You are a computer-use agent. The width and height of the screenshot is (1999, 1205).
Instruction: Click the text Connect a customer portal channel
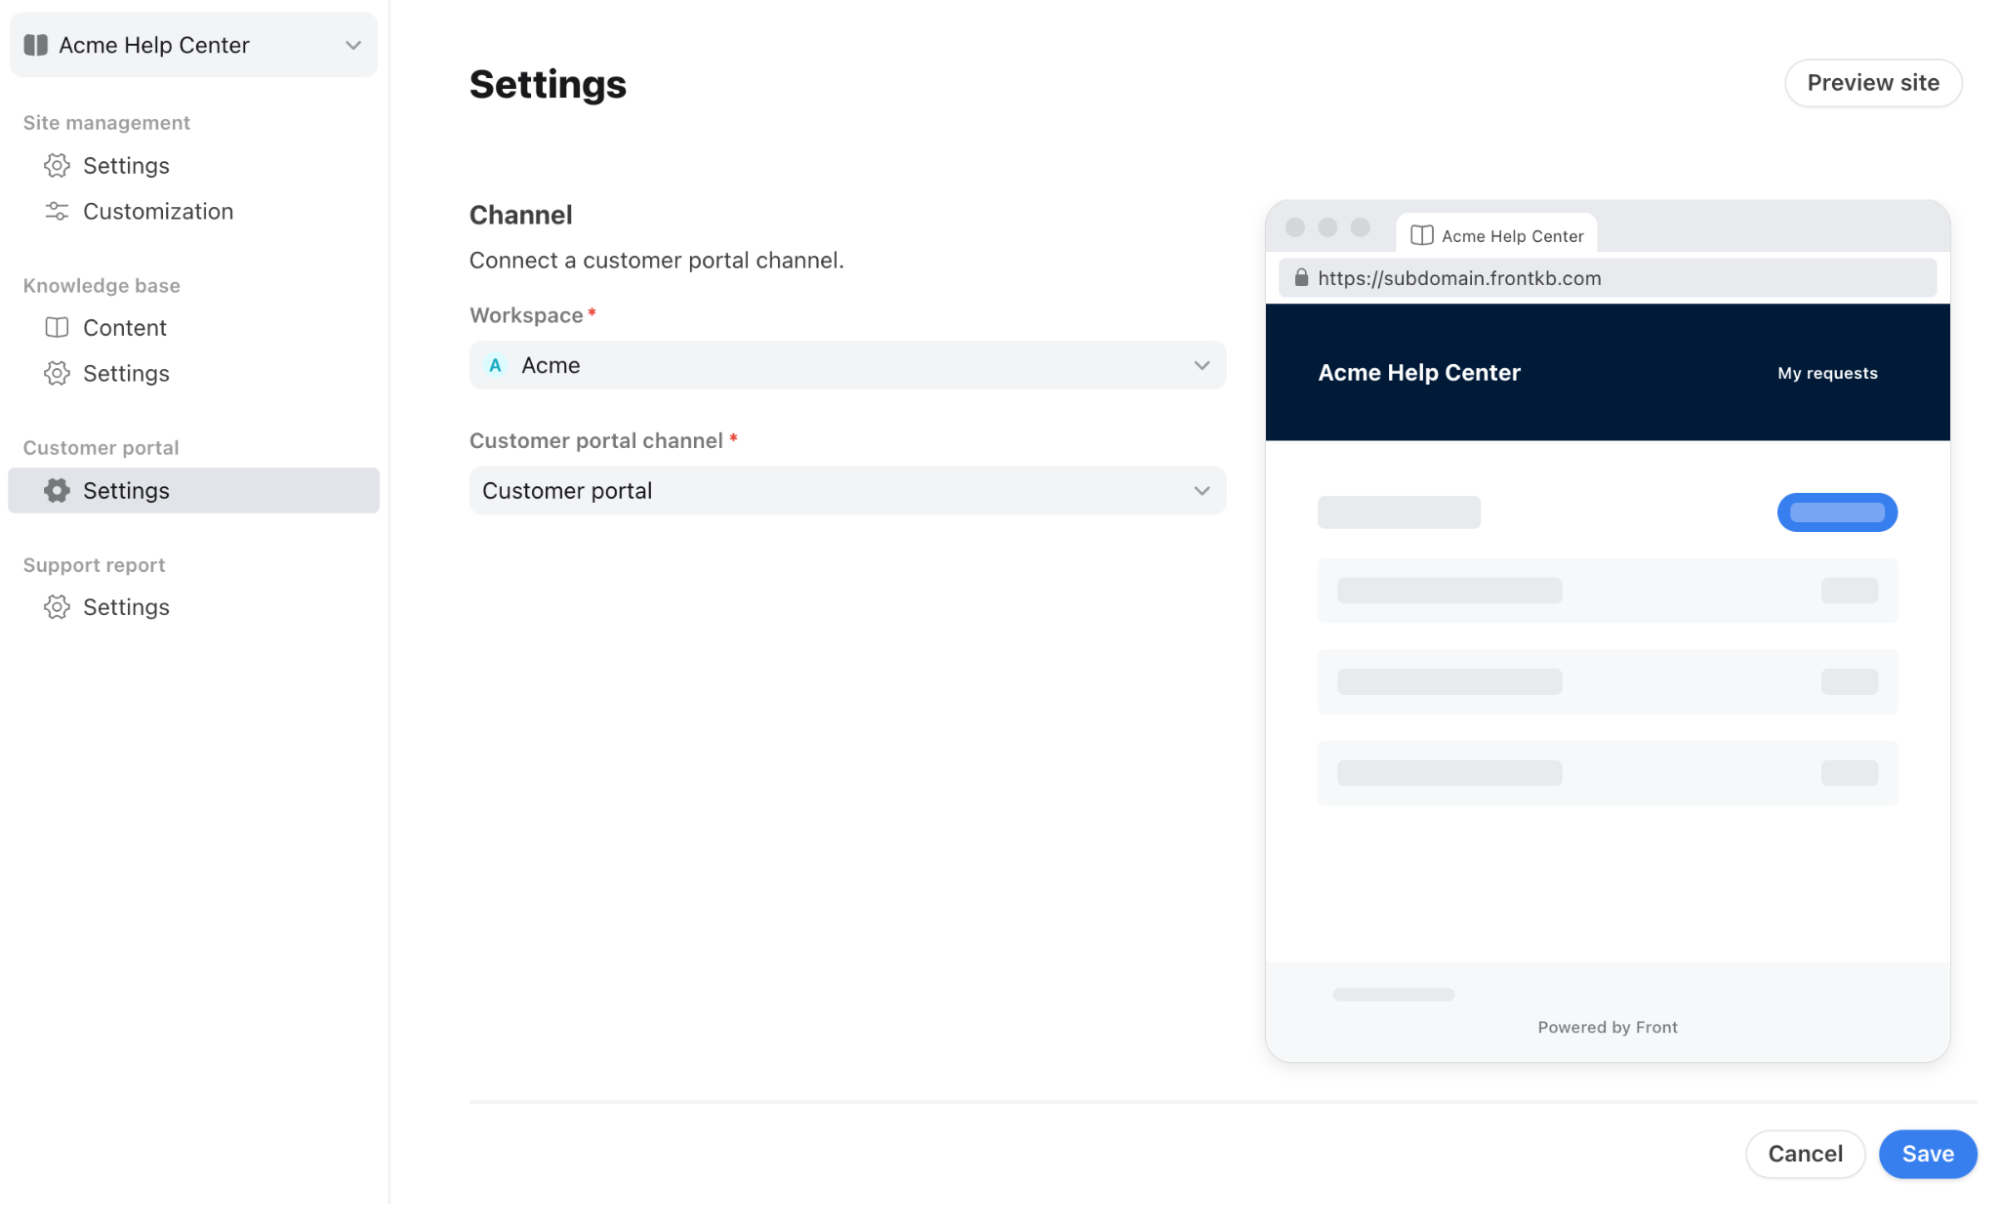click(657, 260)
